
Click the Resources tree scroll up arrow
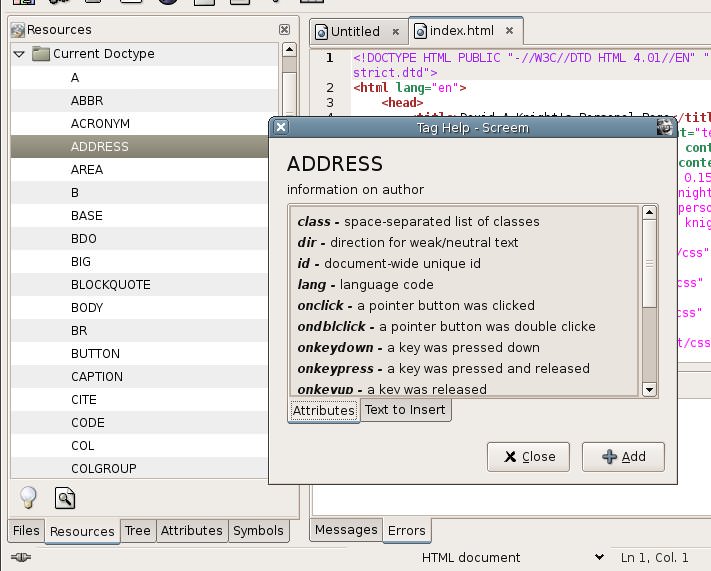289,49
